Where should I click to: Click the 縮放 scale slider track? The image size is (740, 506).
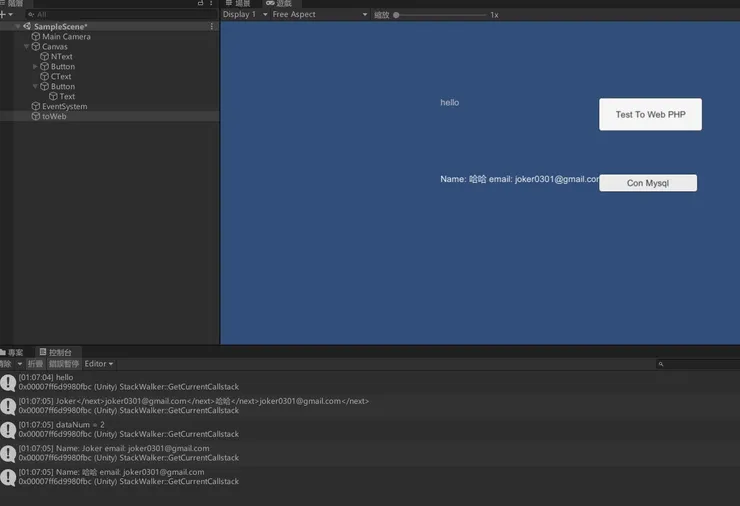441,15
